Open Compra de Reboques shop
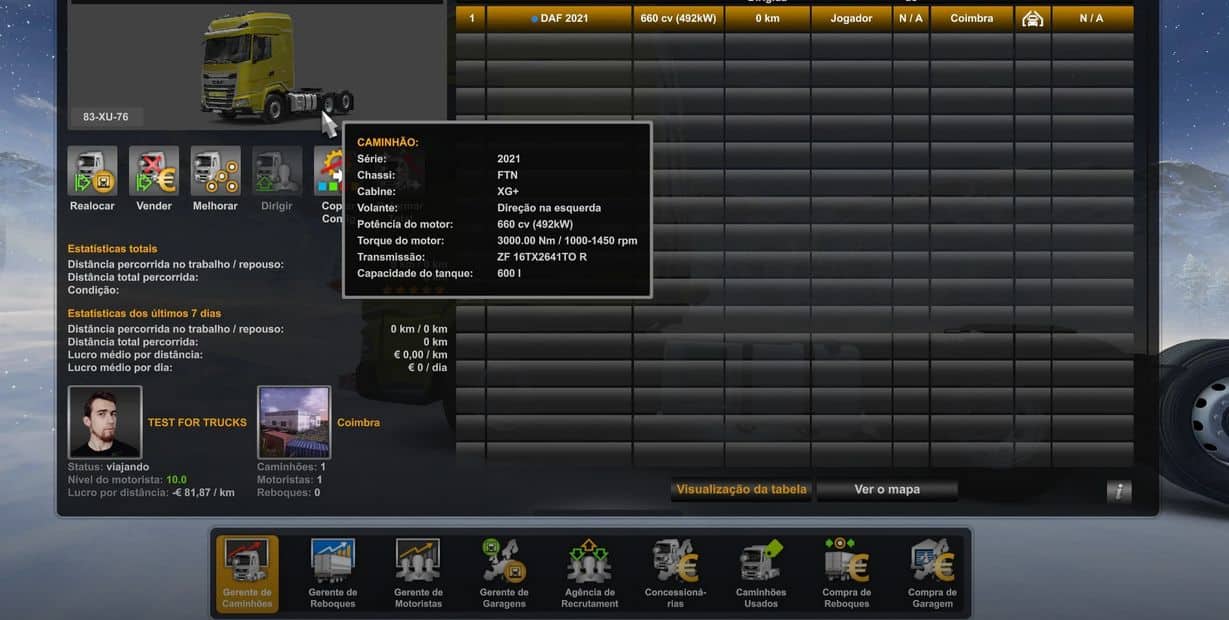Viewport: 1229px width, 620px height. [x=846, y=572]
